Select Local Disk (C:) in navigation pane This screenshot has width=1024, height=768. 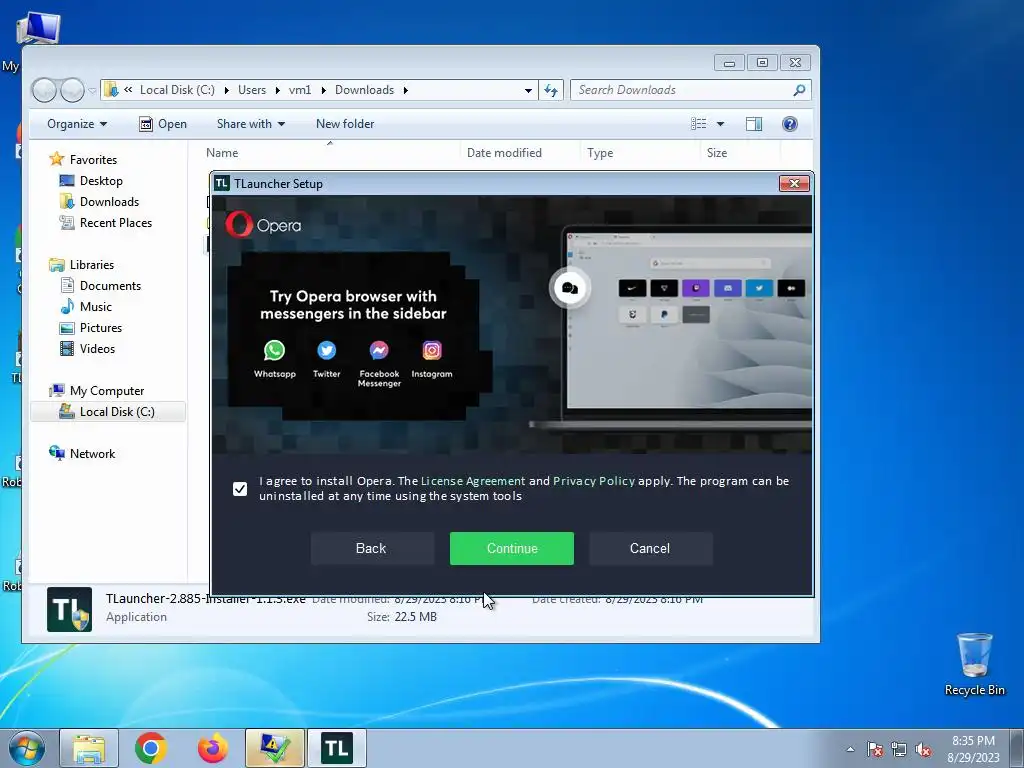[x=108, y=411]
